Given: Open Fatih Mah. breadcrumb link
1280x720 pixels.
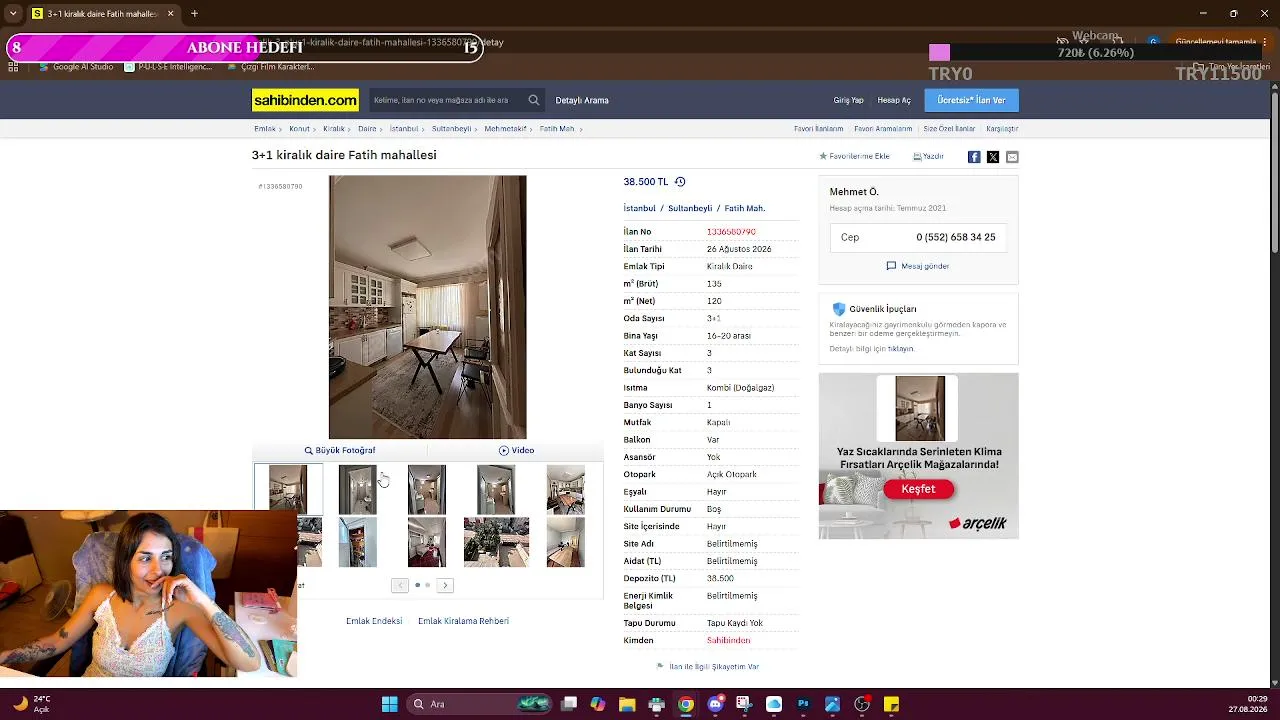Looking at the screenshot, I should [557, 129].
